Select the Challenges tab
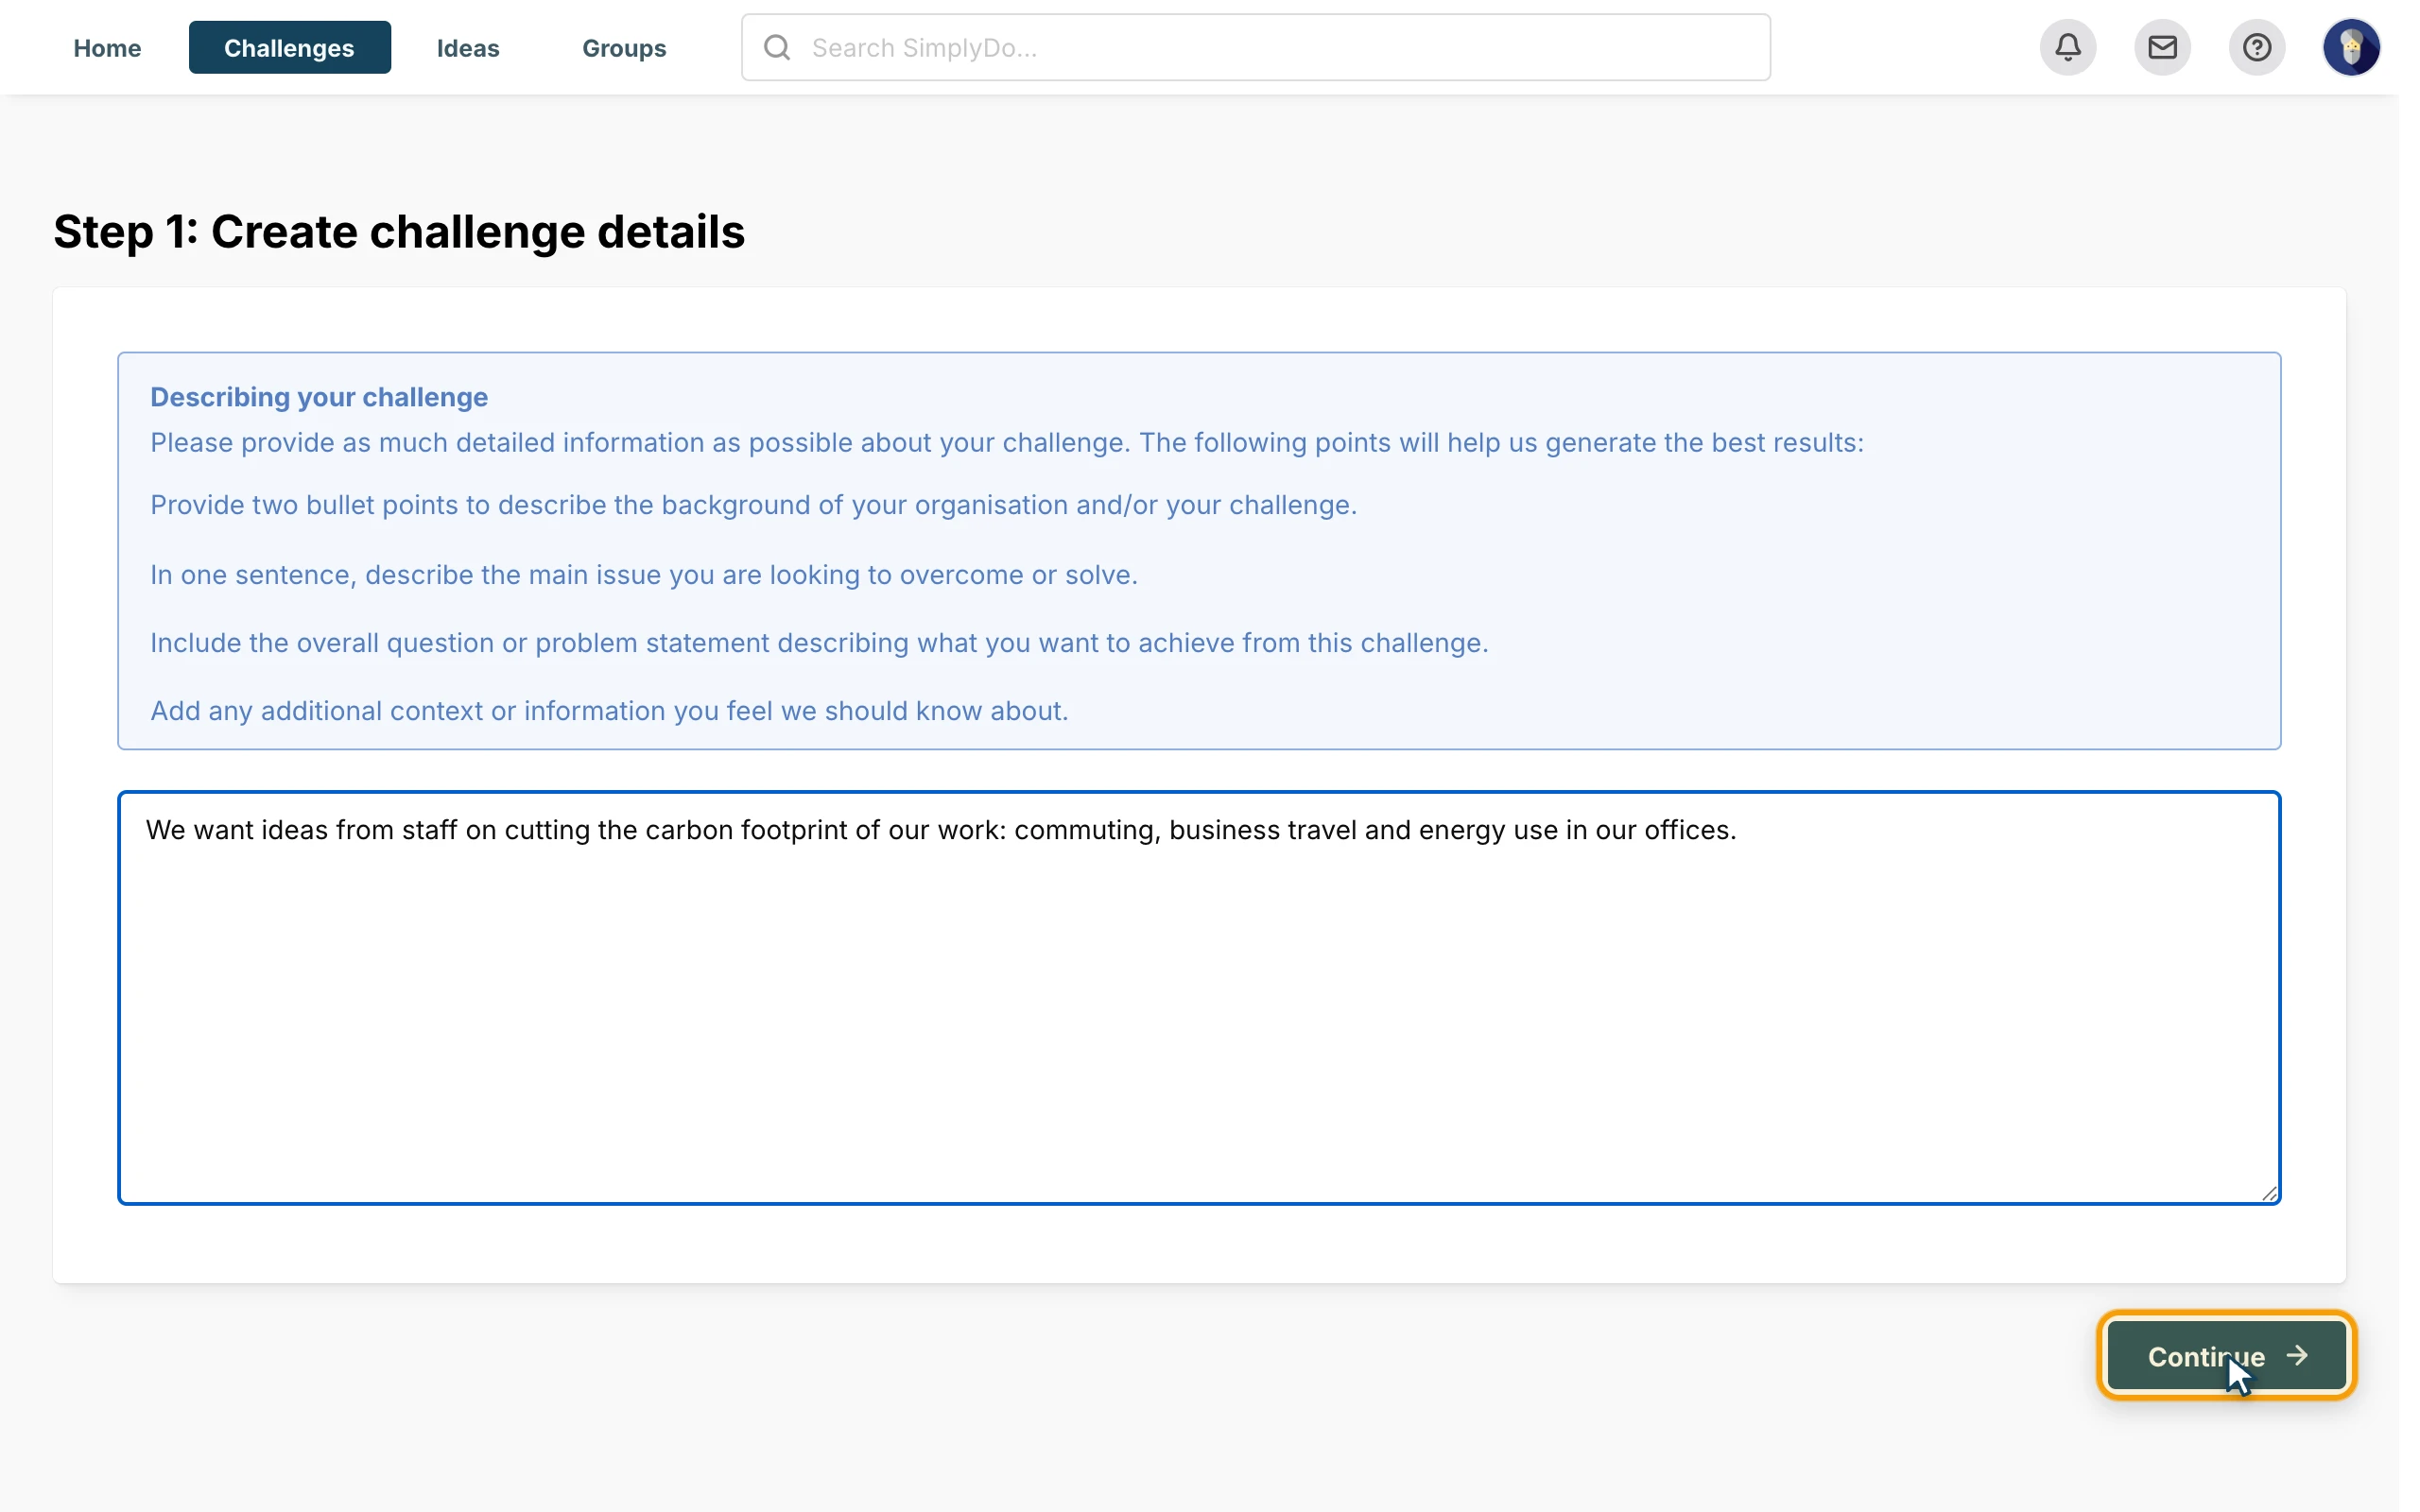The height and width of the screenshot is (1512, 2420). pyautogui.click(x=289, y=48)
